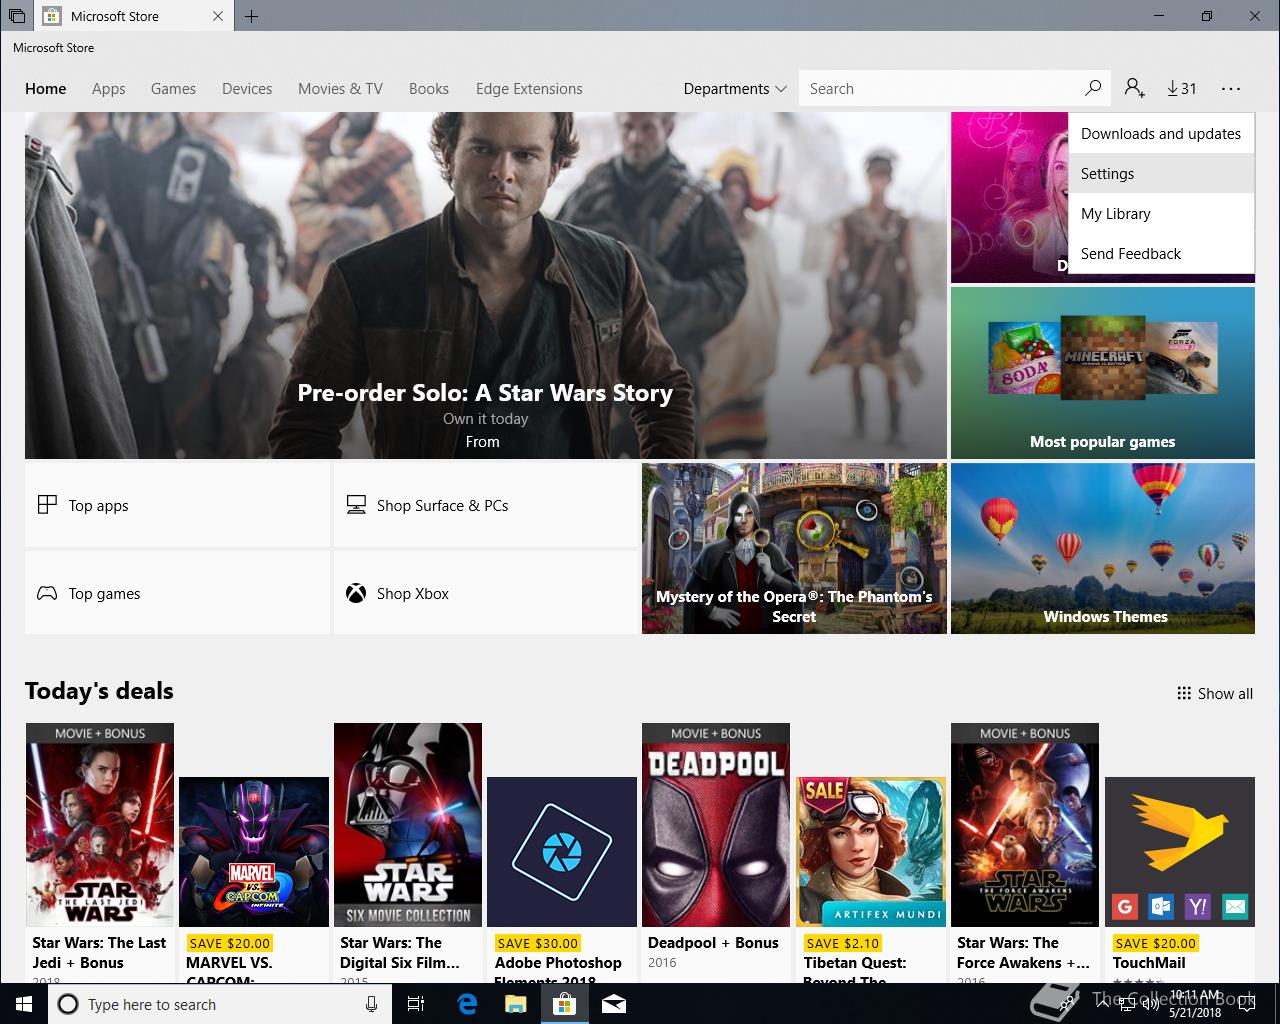Choose Send Feedback from the menu
The height and width of the screenshot is (1024, 1280).
click(1161, 253)
